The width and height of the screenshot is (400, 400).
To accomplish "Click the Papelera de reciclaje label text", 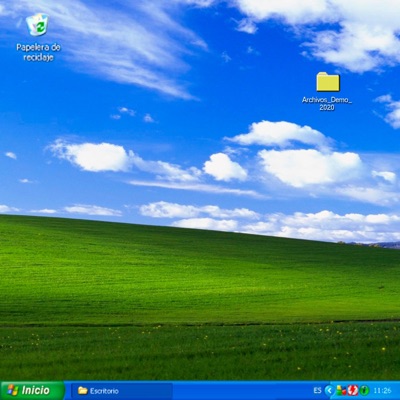I will pyautogui.click(x=38, y=52).
